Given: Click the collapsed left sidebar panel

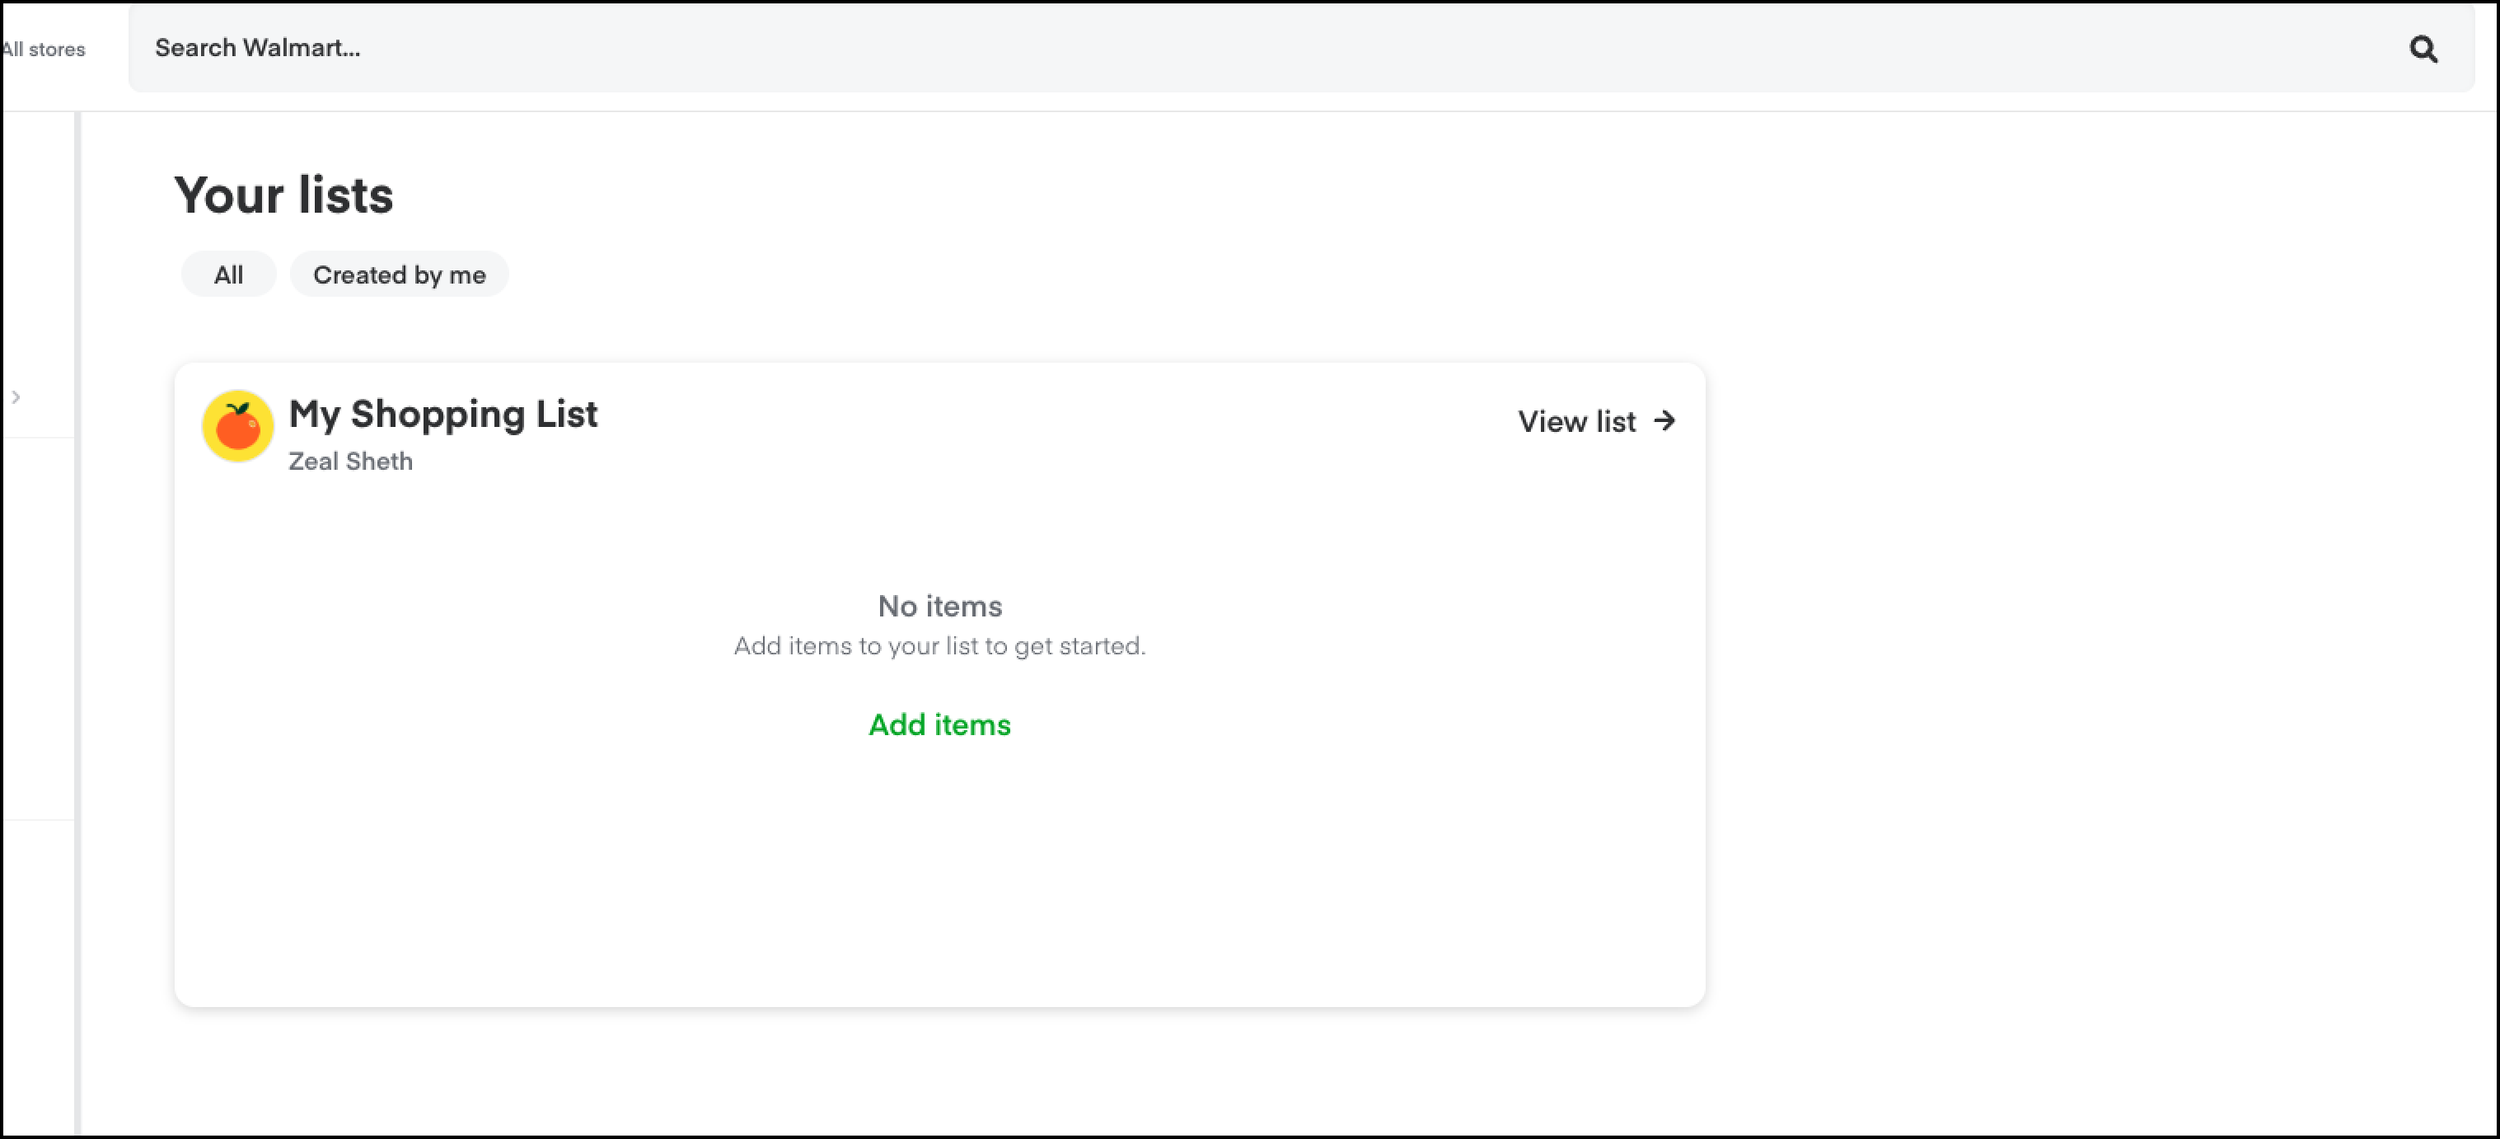Looking at the screenshot, I should (38, 620).
